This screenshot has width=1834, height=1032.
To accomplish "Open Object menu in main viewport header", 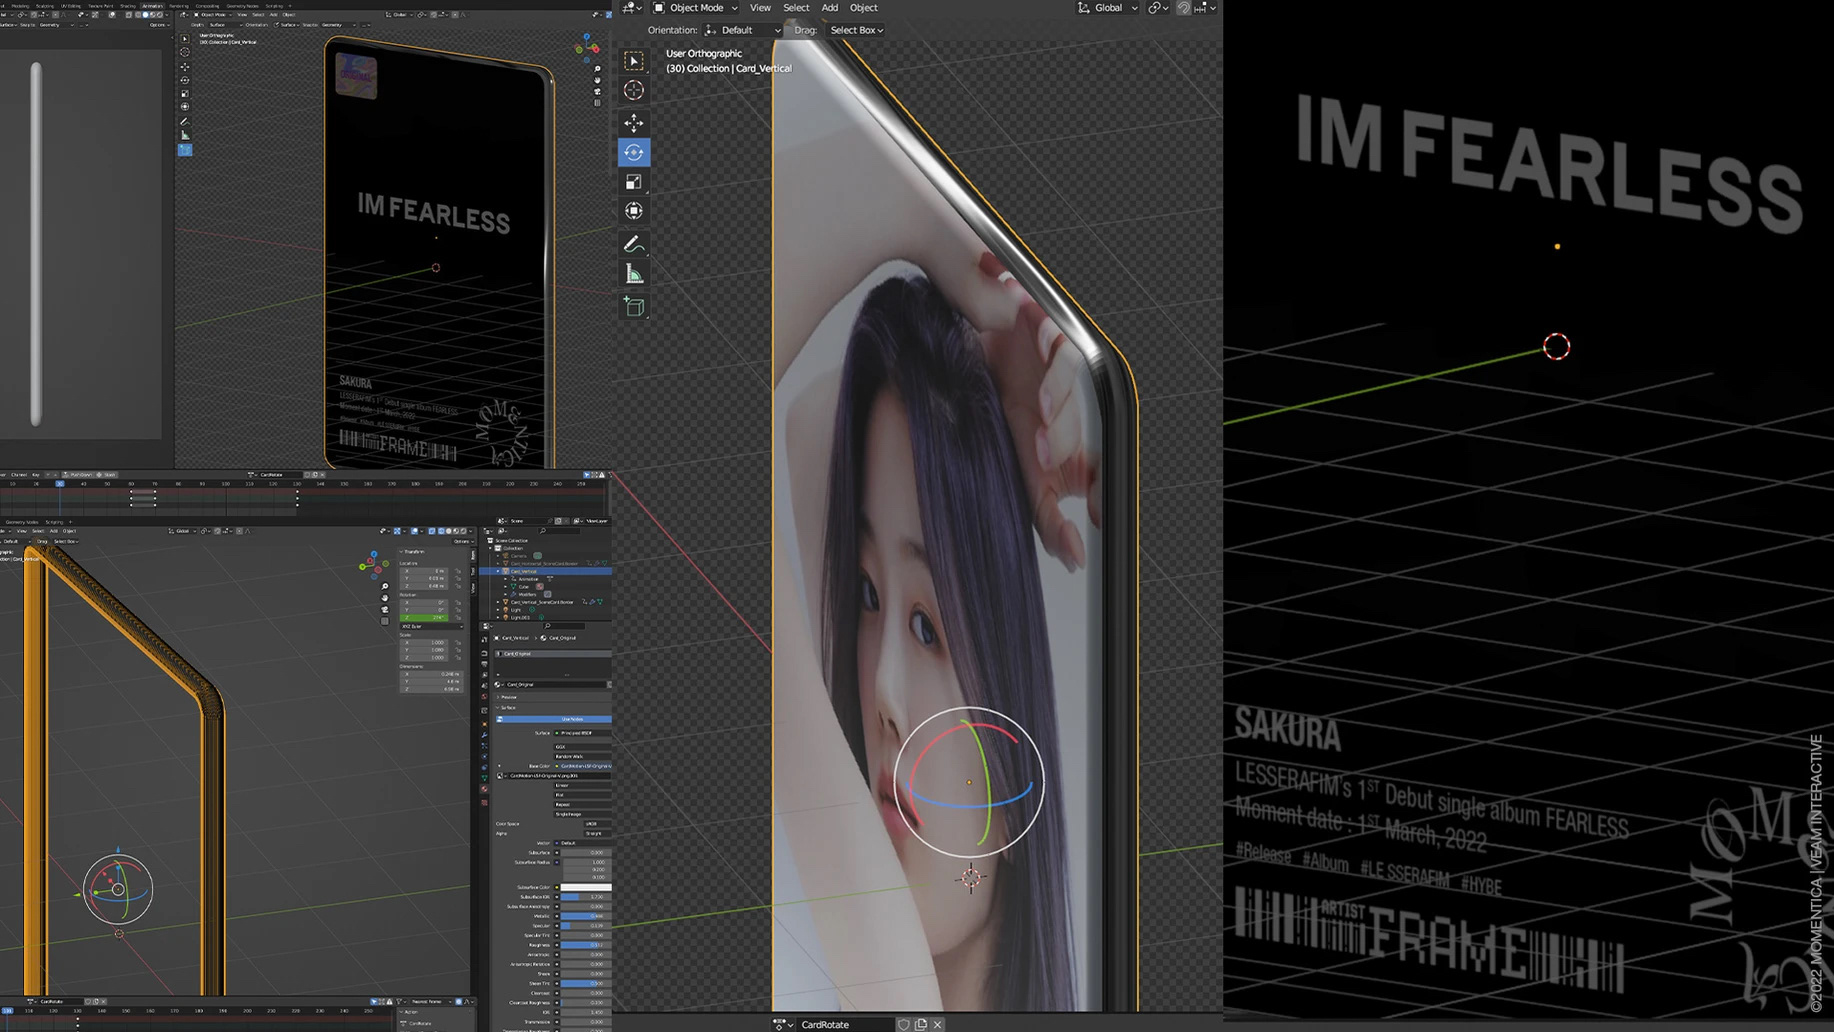I will pyautogui.click(x=863, y=8).
